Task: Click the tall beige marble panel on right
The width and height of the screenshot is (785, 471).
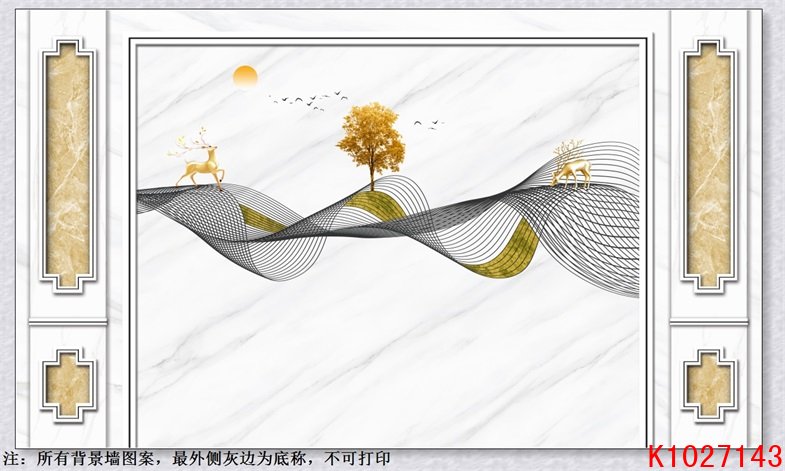Action: pyautogui.click(x=708, y=166)
